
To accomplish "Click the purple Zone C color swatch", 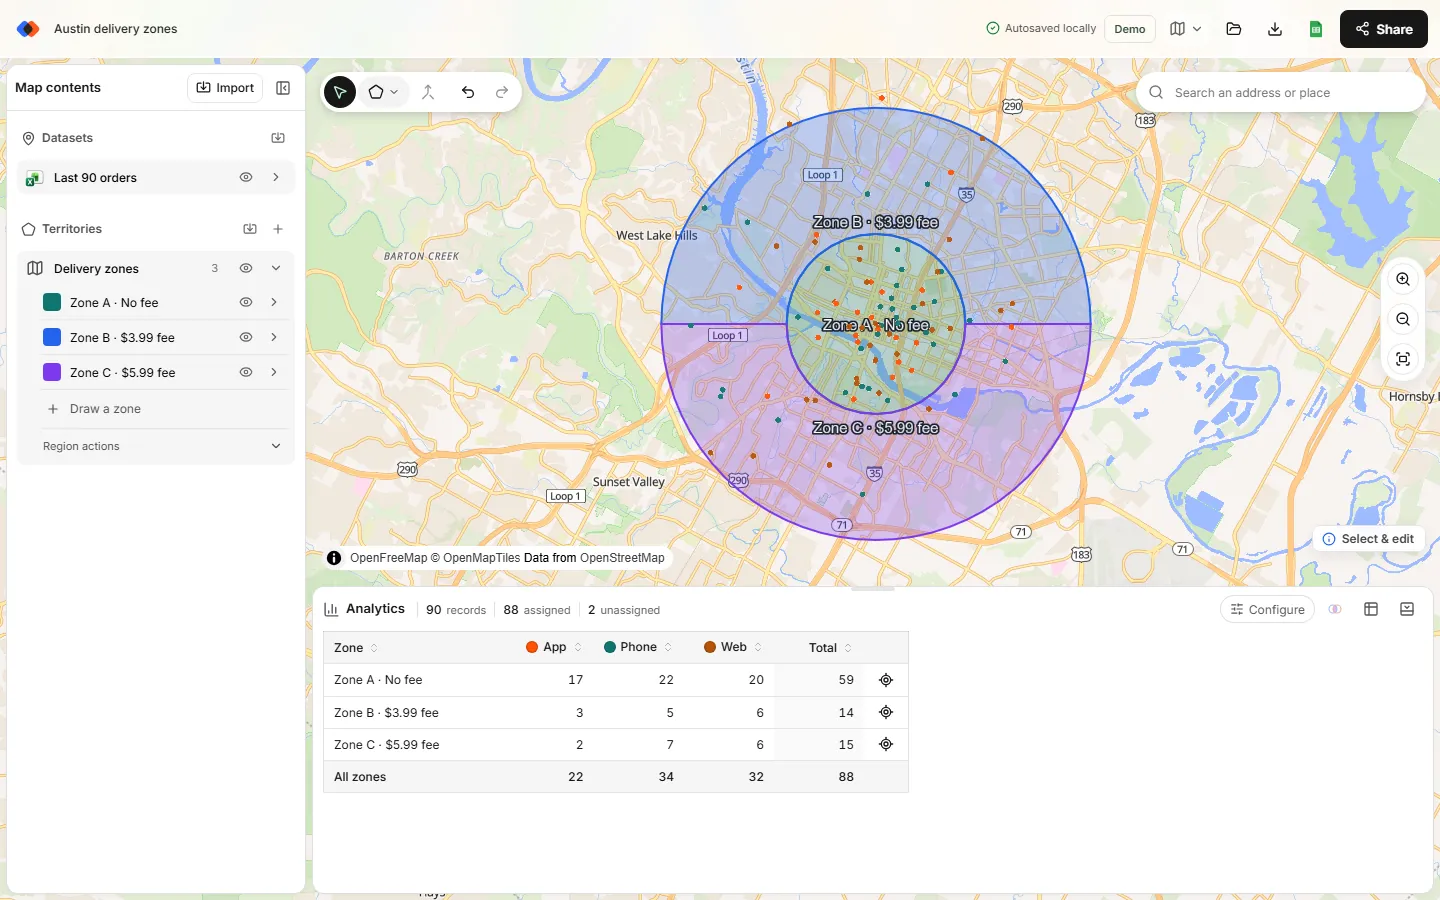I will [52, 372].
